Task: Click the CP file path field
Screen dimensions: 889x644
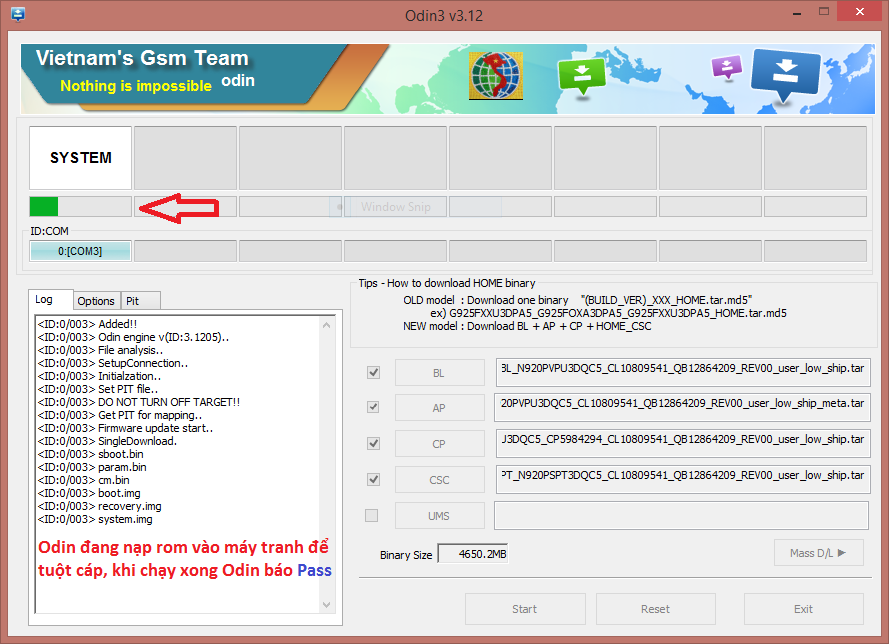Action: point(683,443)
